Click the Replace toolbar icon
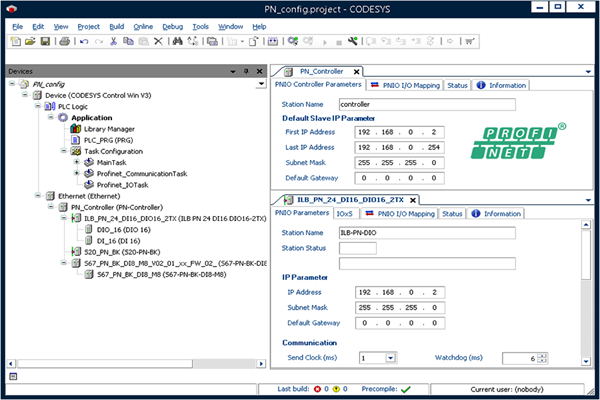The width and height of the screenshot is (600, 400). click(192, 41)
